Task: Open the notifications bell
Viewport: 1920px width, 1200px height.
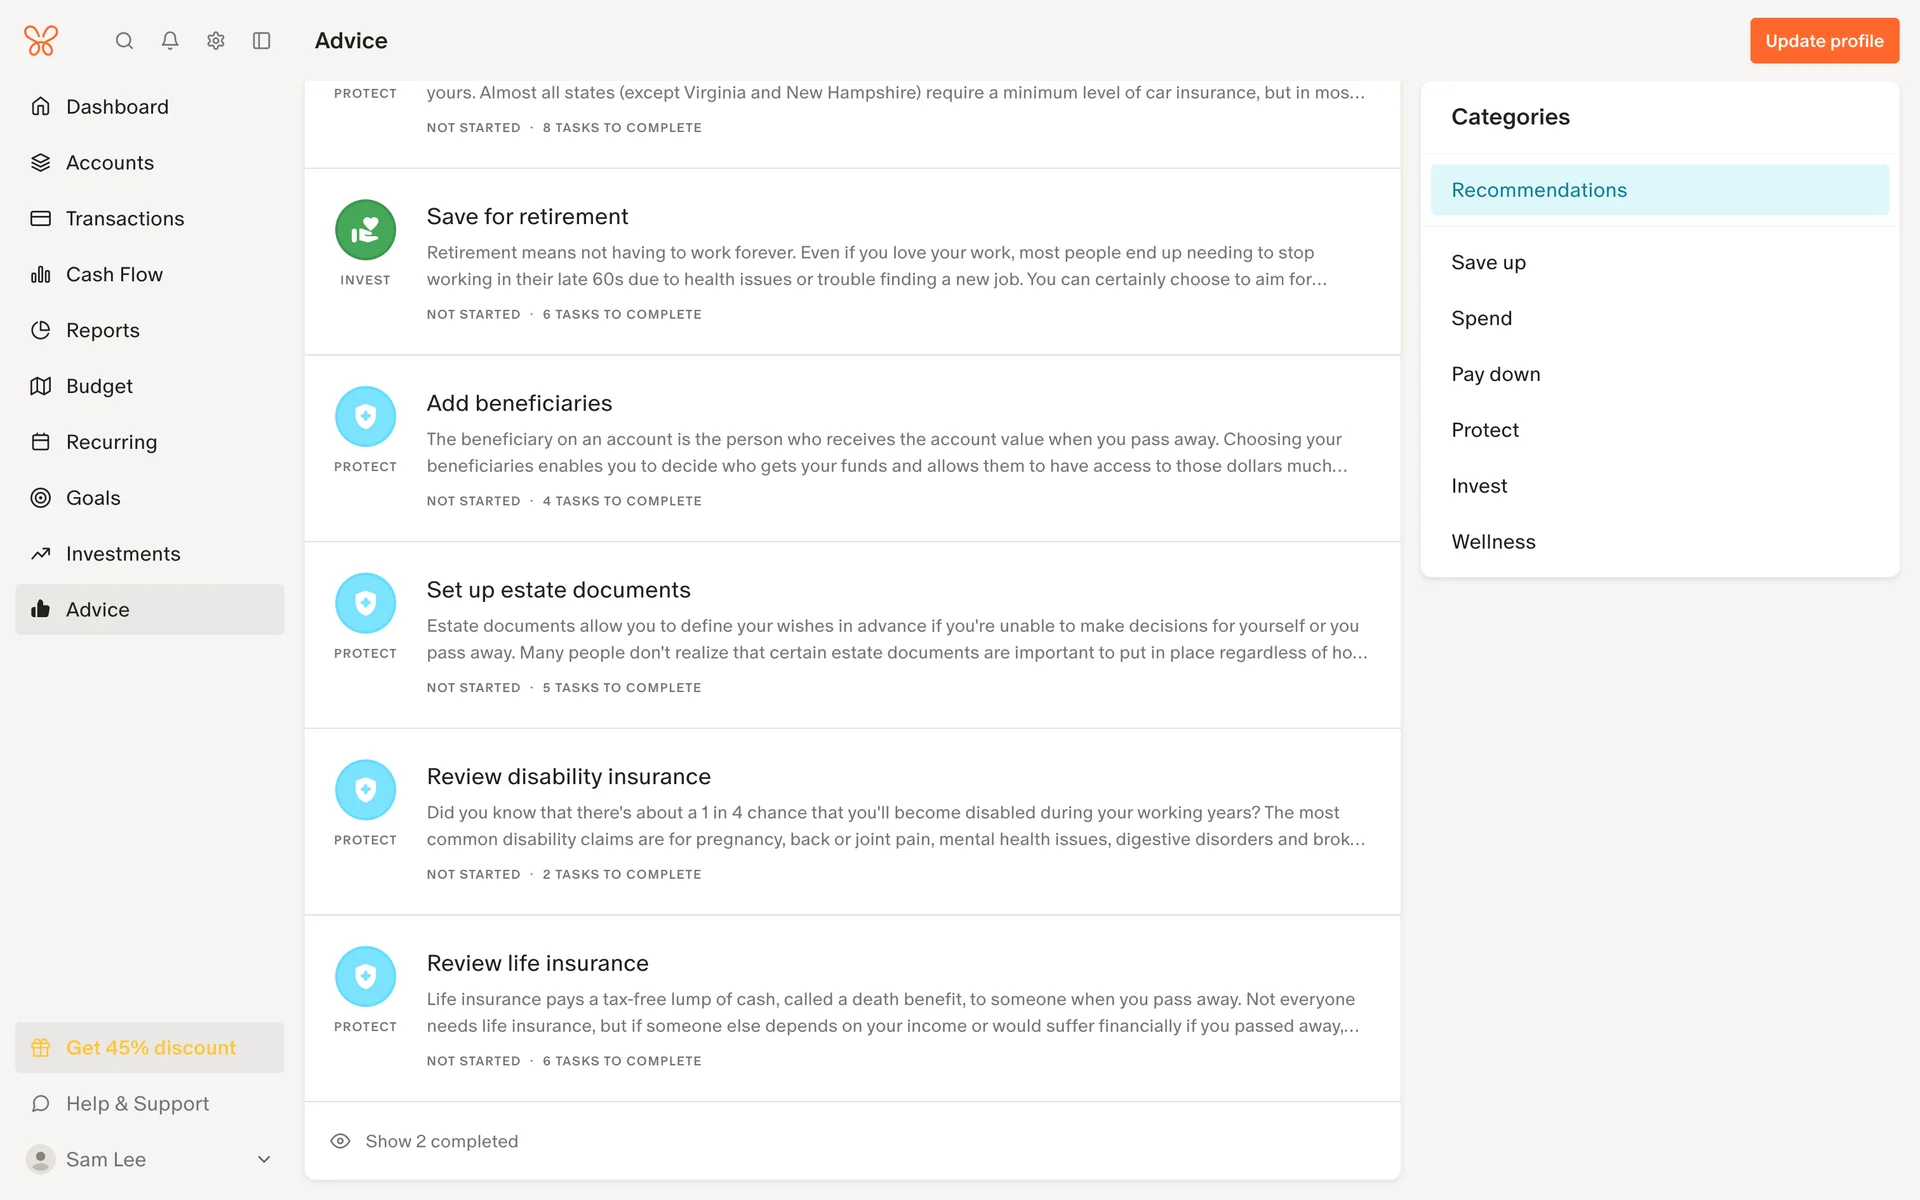Action: pos(170,41)
